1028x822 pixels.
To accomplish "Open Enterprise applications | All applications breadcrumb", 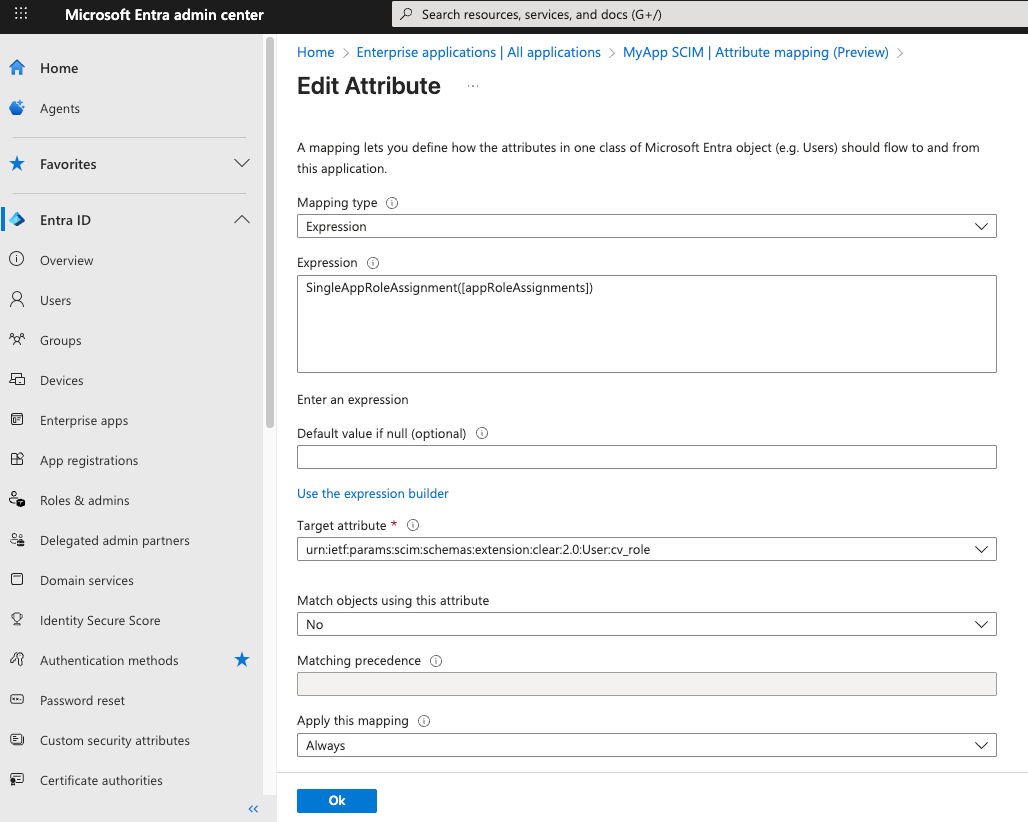I will tap(479, 52).
